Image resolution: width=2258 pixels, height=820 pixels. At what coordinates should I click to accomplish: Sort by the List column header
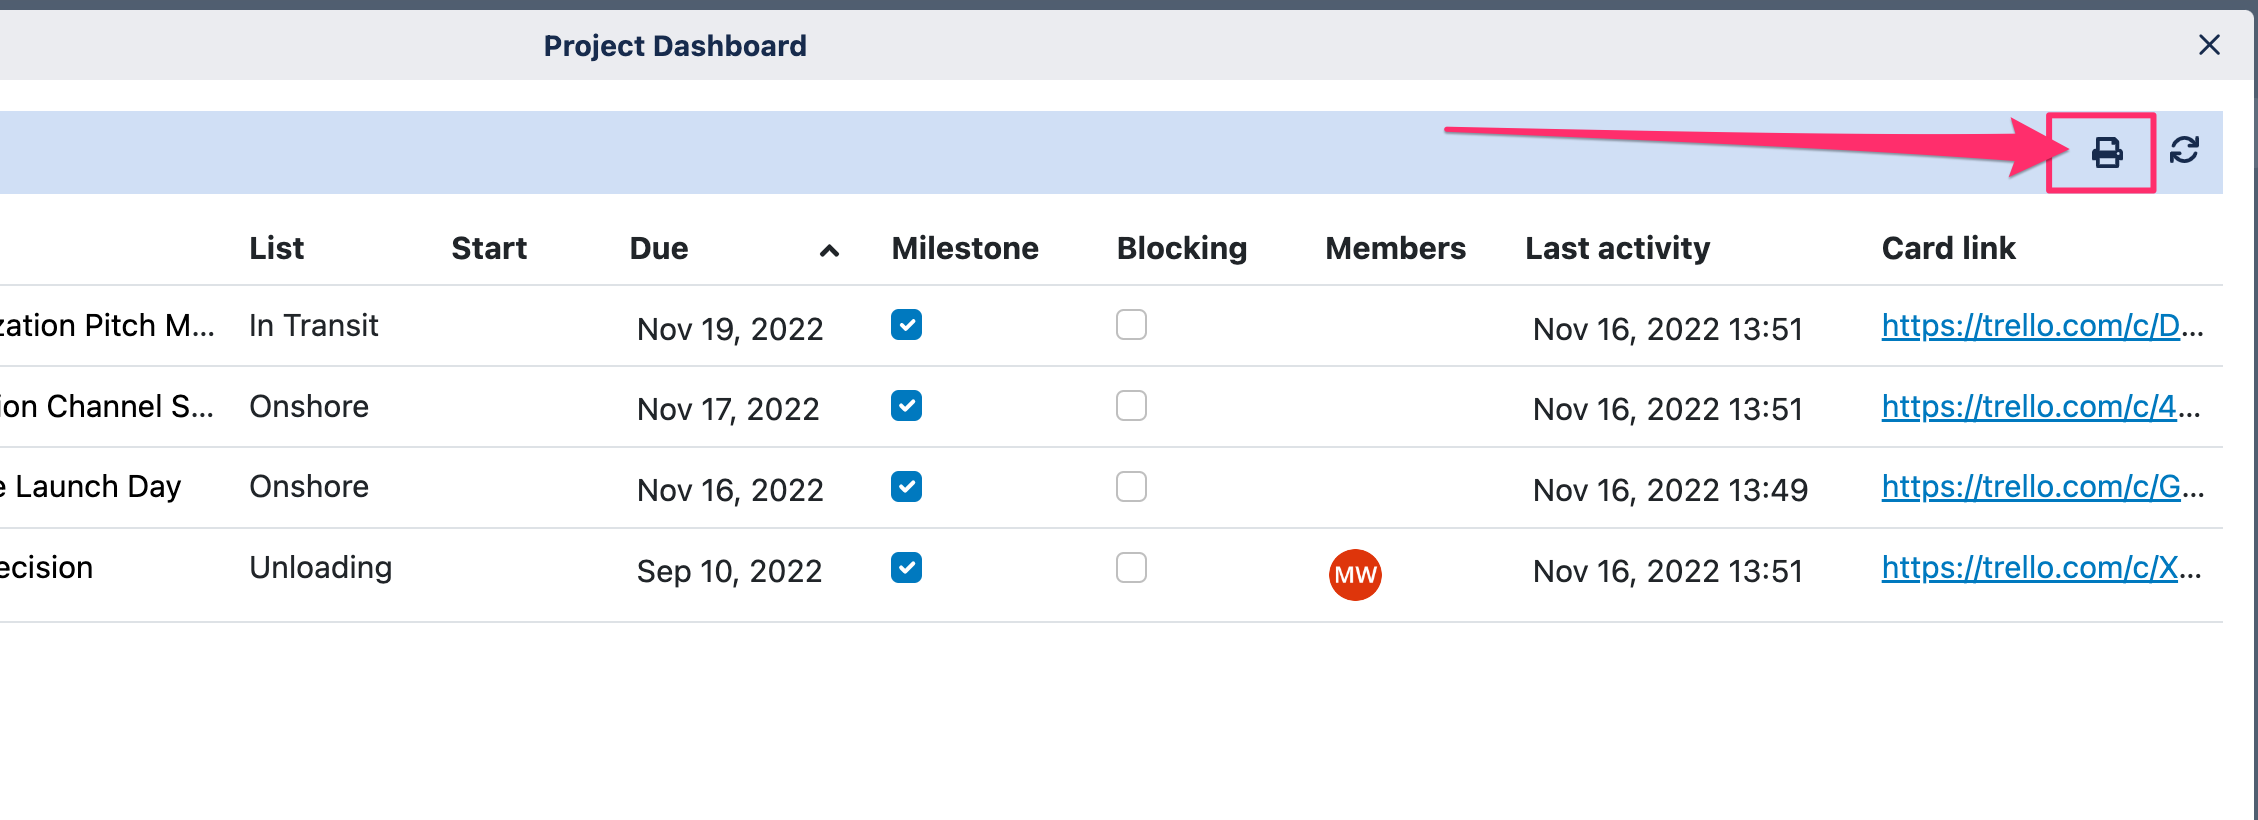pyautogui.click(x=276, y=248)
